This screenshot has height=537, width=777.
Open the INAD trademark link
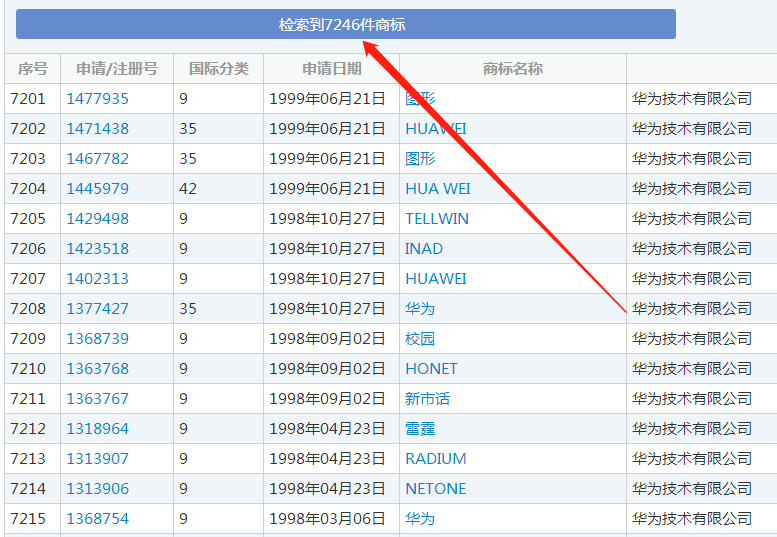[x=424, y=249]
